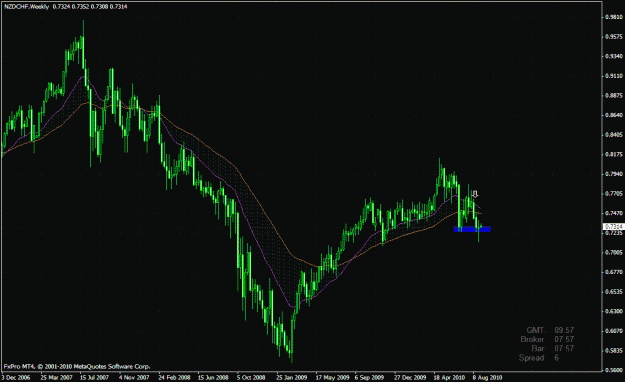
Task: Click the 0.7470 price axis label
Action: coord(613,213)
